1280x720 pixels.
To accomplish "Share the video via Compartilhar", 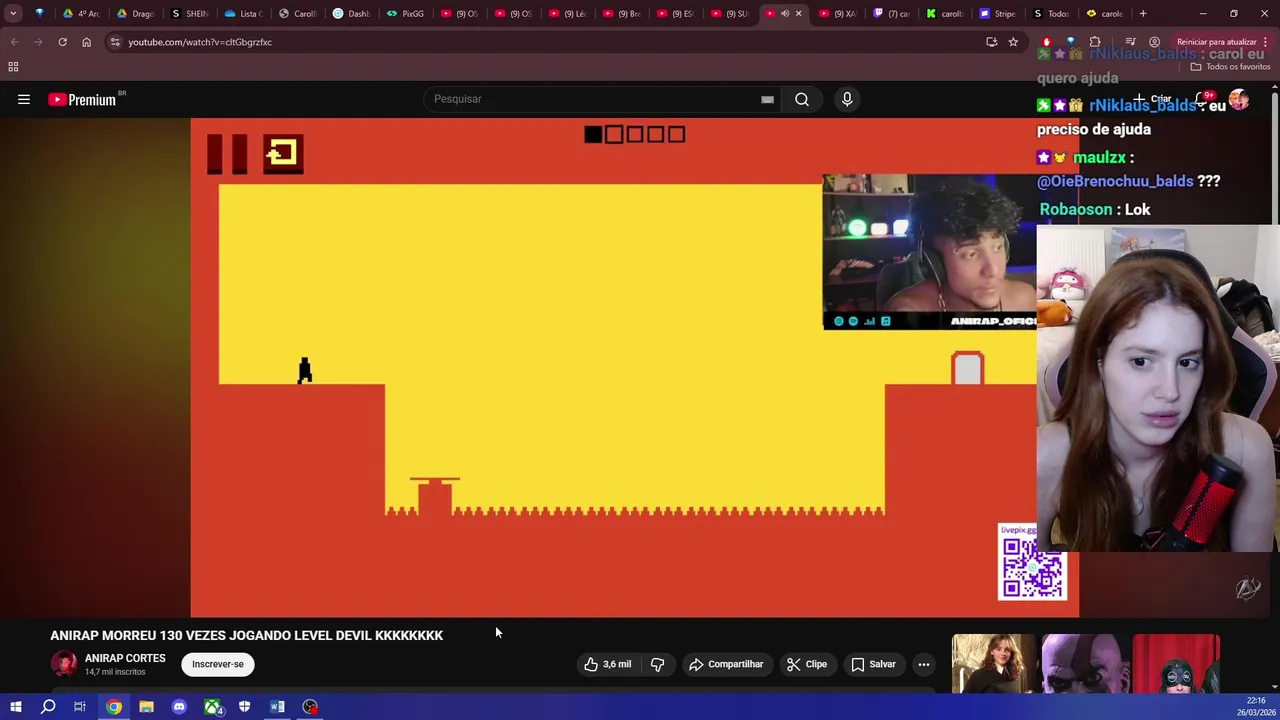I will coord(726,664).
